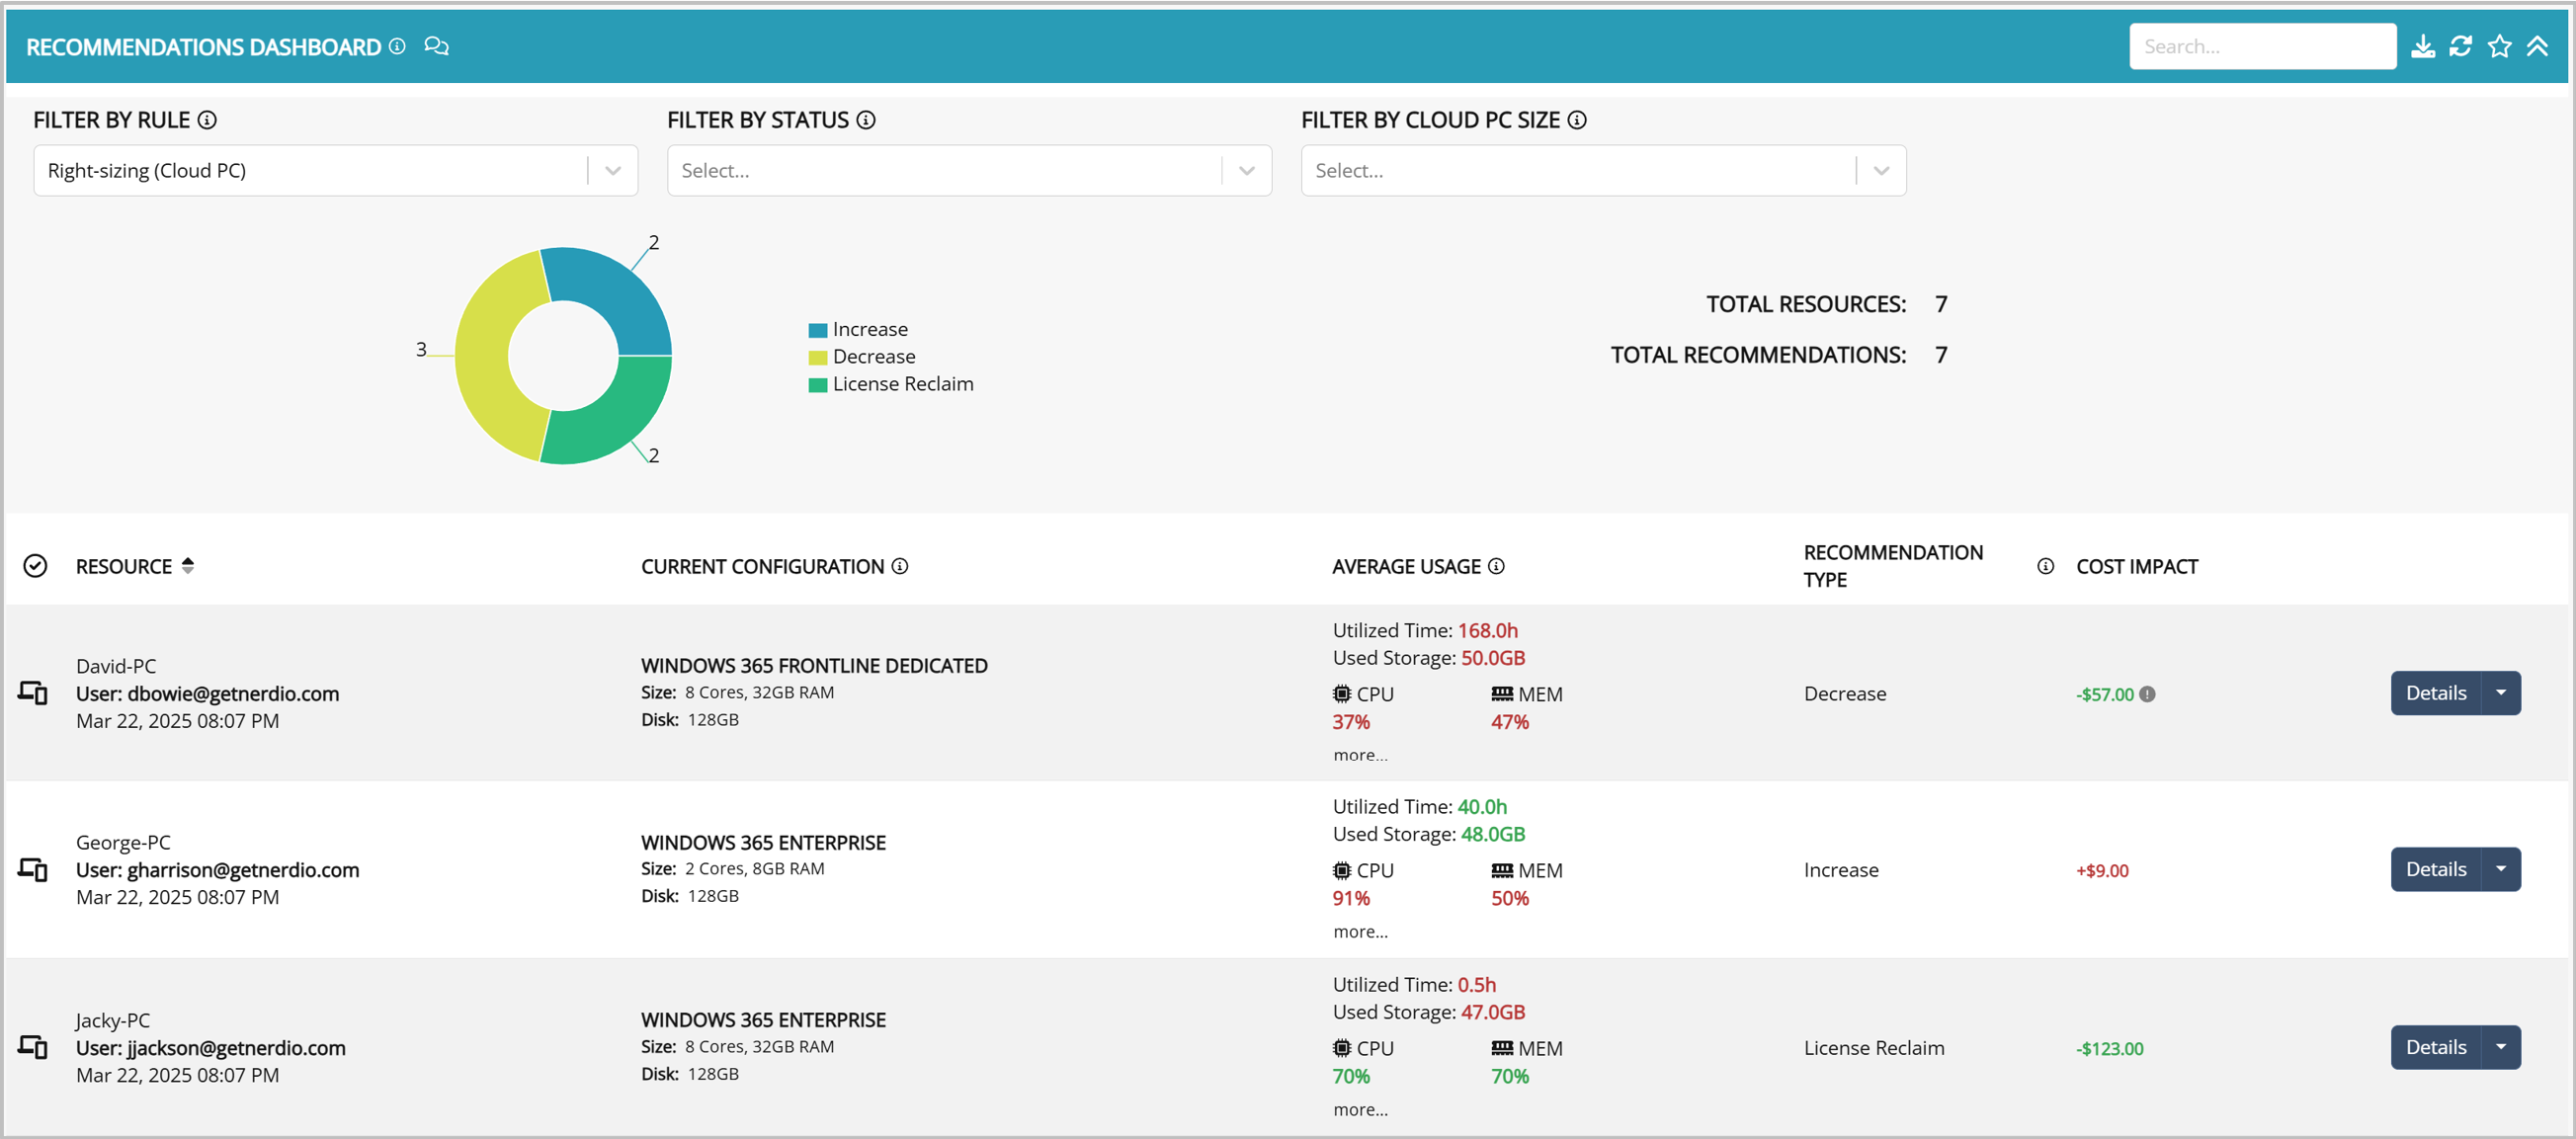Open the feedback chat bubbles icon
The width and height of the screenshot is (2576, 1139).
point(436,46)
